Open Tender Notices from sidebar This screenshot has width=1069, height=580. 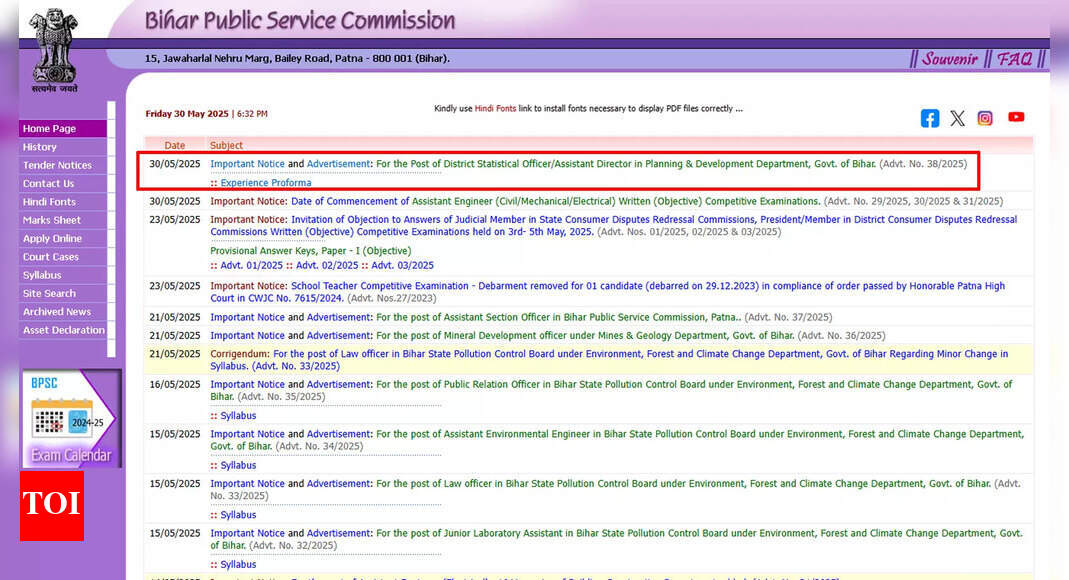tap(57, 165)
